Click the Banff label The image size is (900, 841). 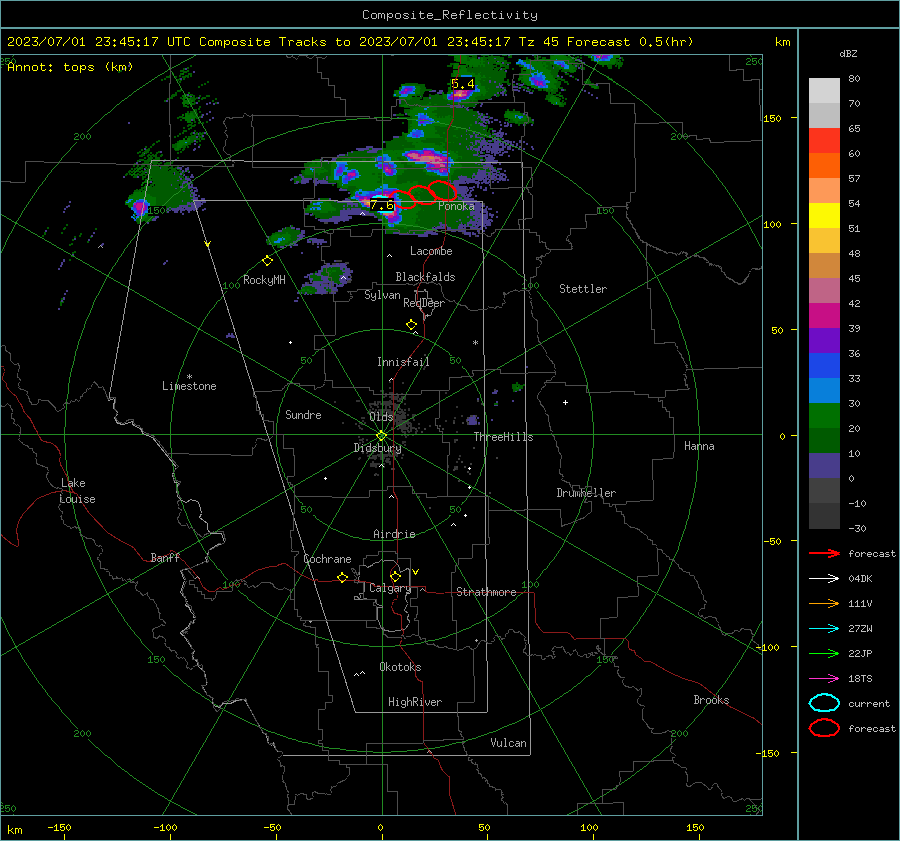tap(165, 557)
